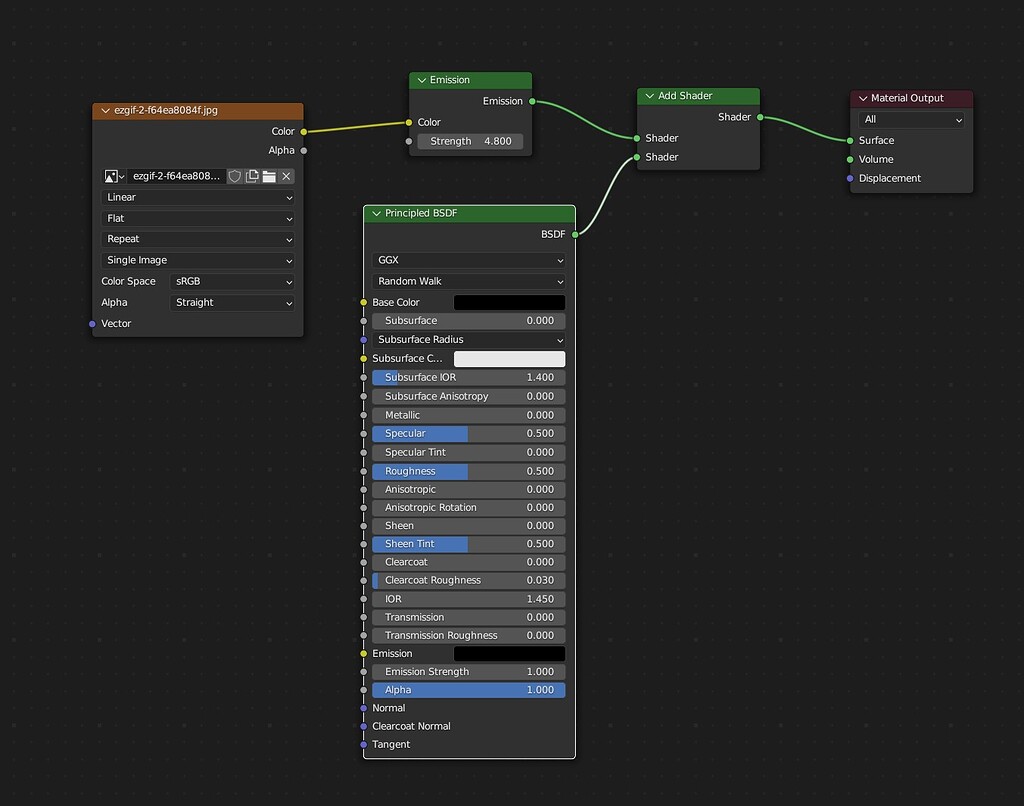Viewport: 1024px width, 806px height.
Task: Click the Shader output socket of Add Shader
Action: click(761, 117)
